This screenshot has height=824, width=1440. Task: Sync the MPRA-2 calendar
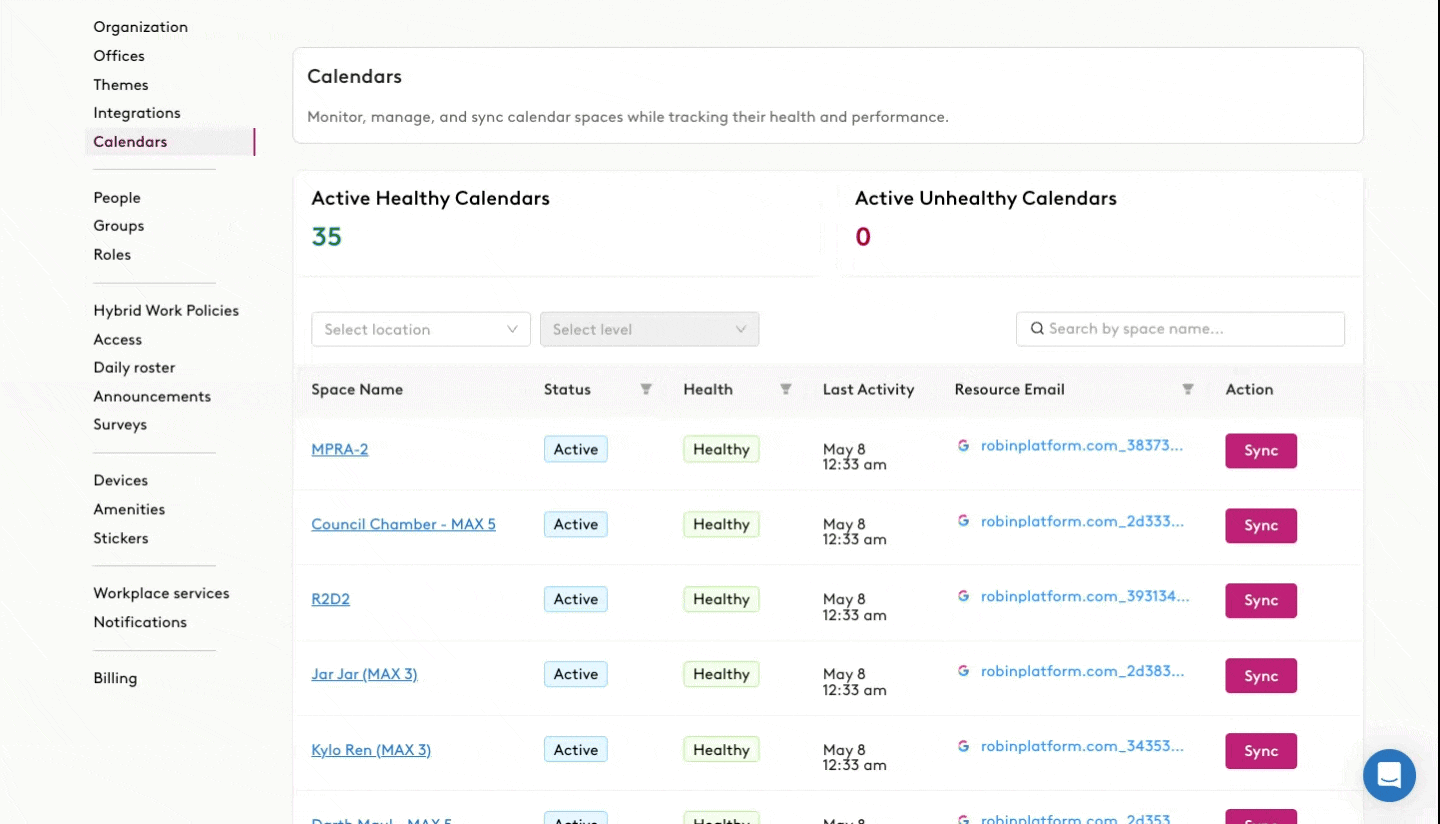click(1261, 451)
